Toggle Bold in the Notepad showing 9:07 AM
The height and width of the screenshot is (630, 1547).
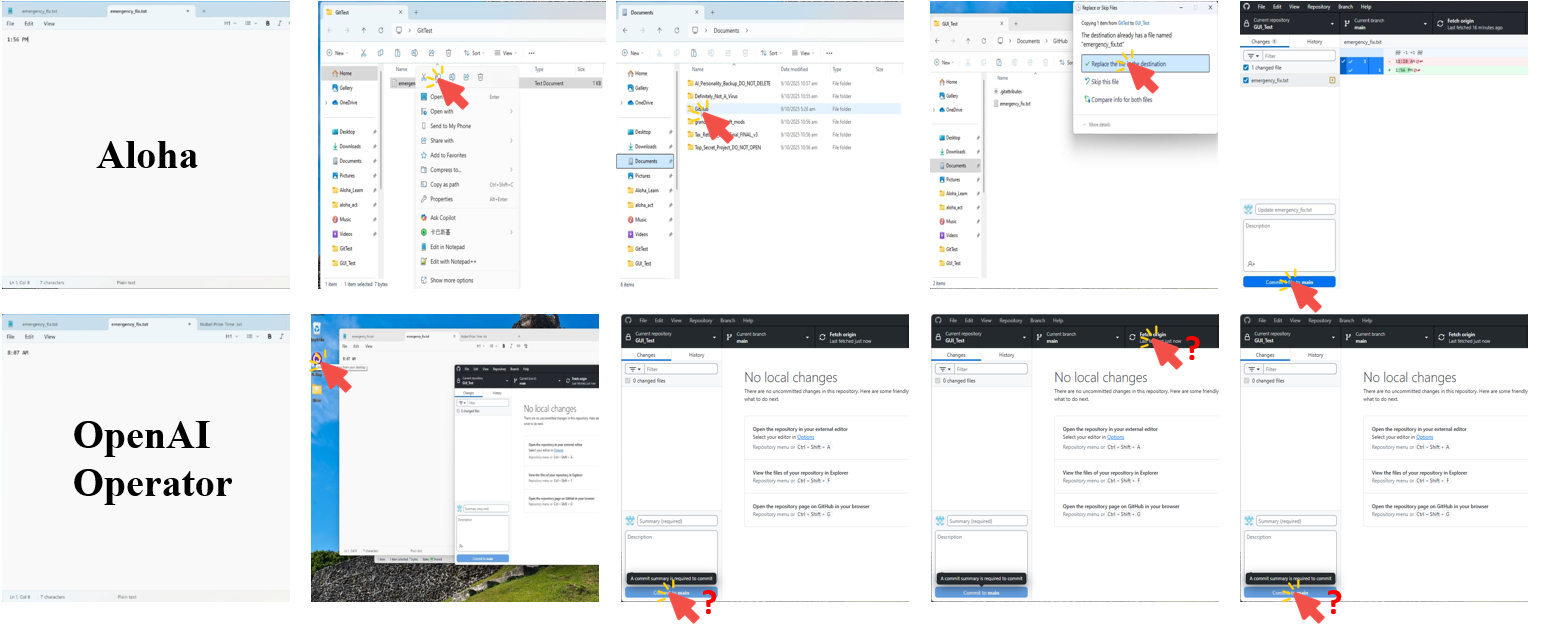click(x=270, y=336)
